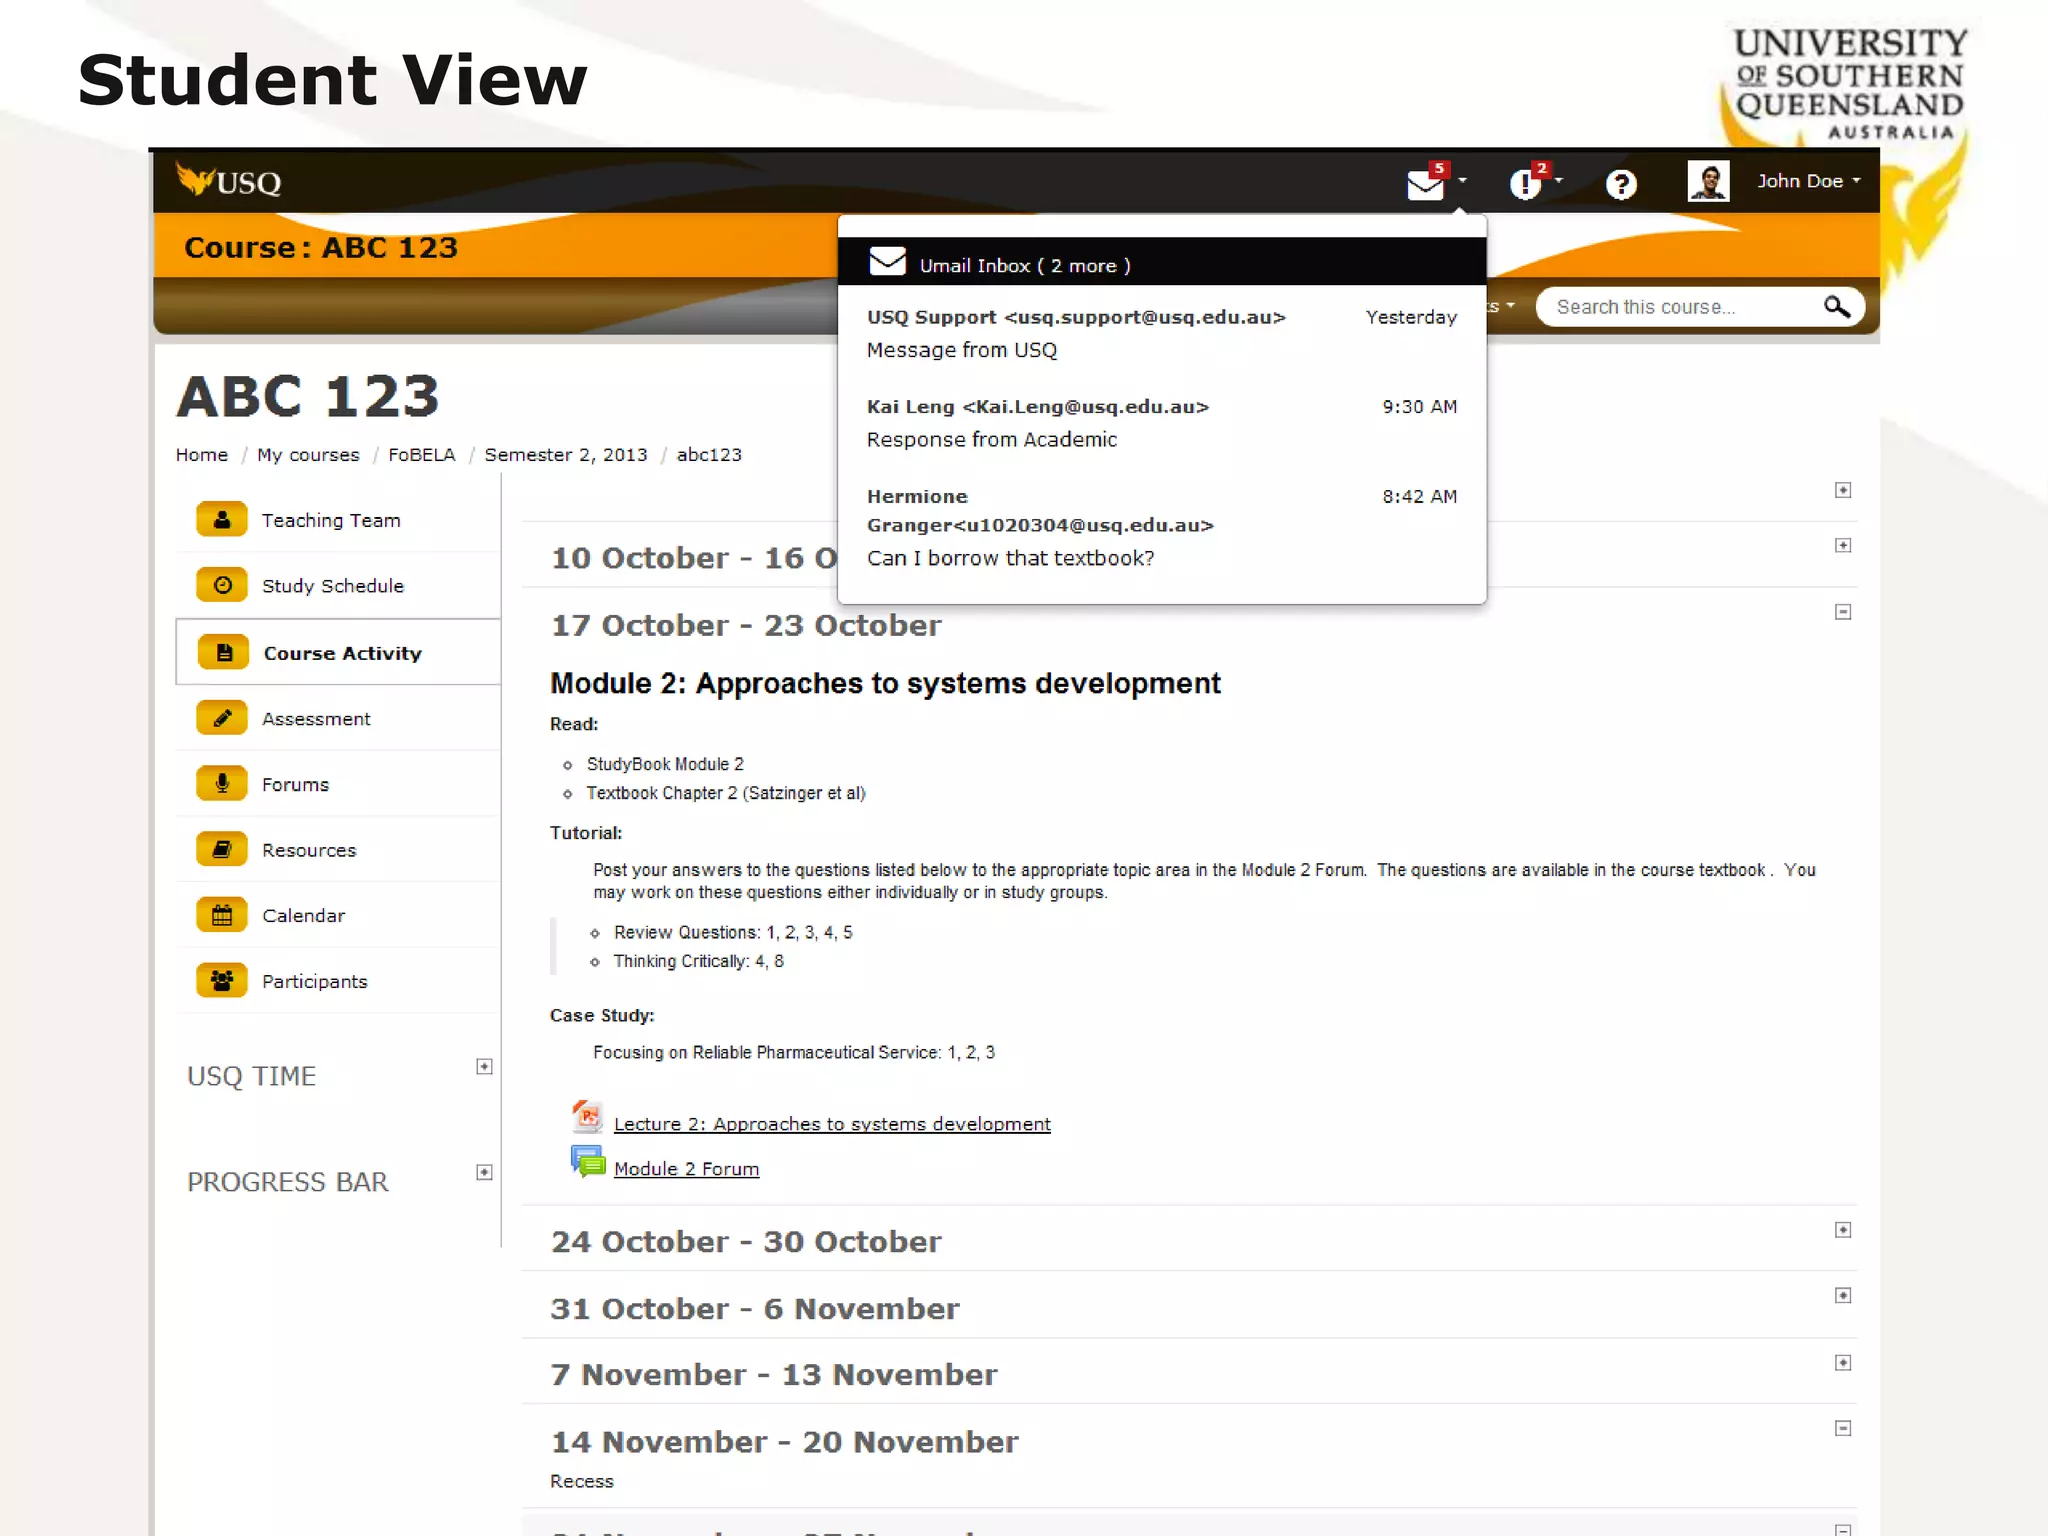Open the alerts exclamation notification icon
This screenshot has width=2048, height=1536.
(1525, 184)
